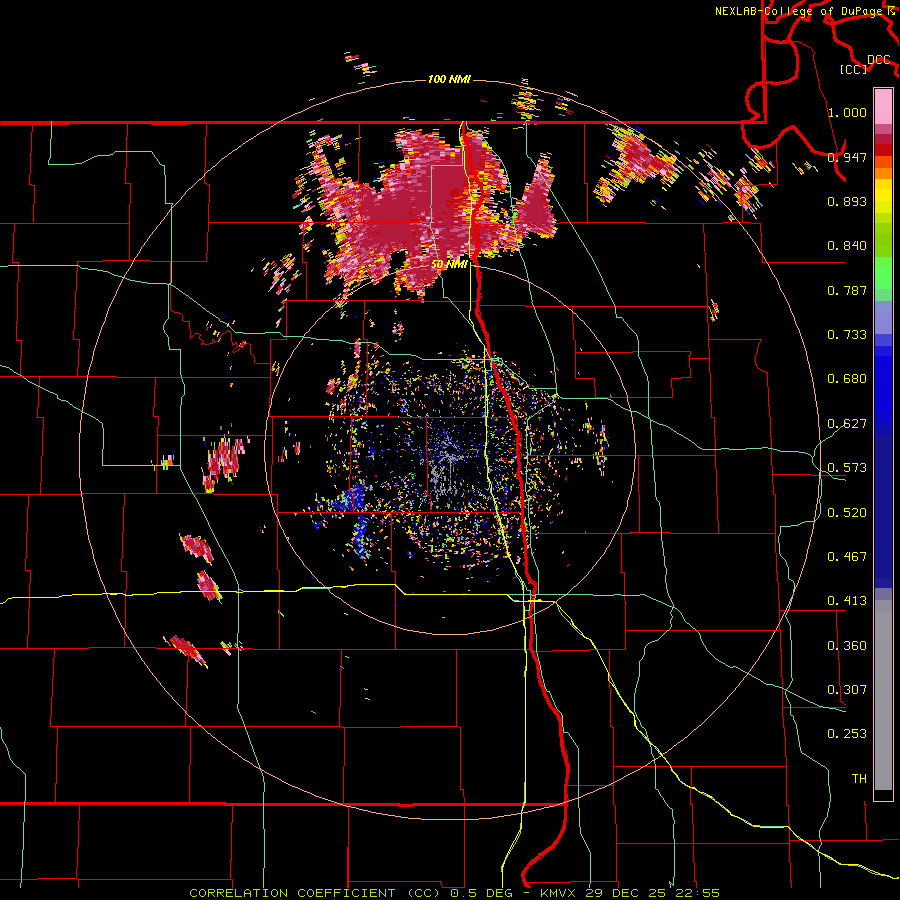Viewport: 900px width, 900px height.
Task: Click the 0.573 scale value
Action: click(x=847, y=468)
